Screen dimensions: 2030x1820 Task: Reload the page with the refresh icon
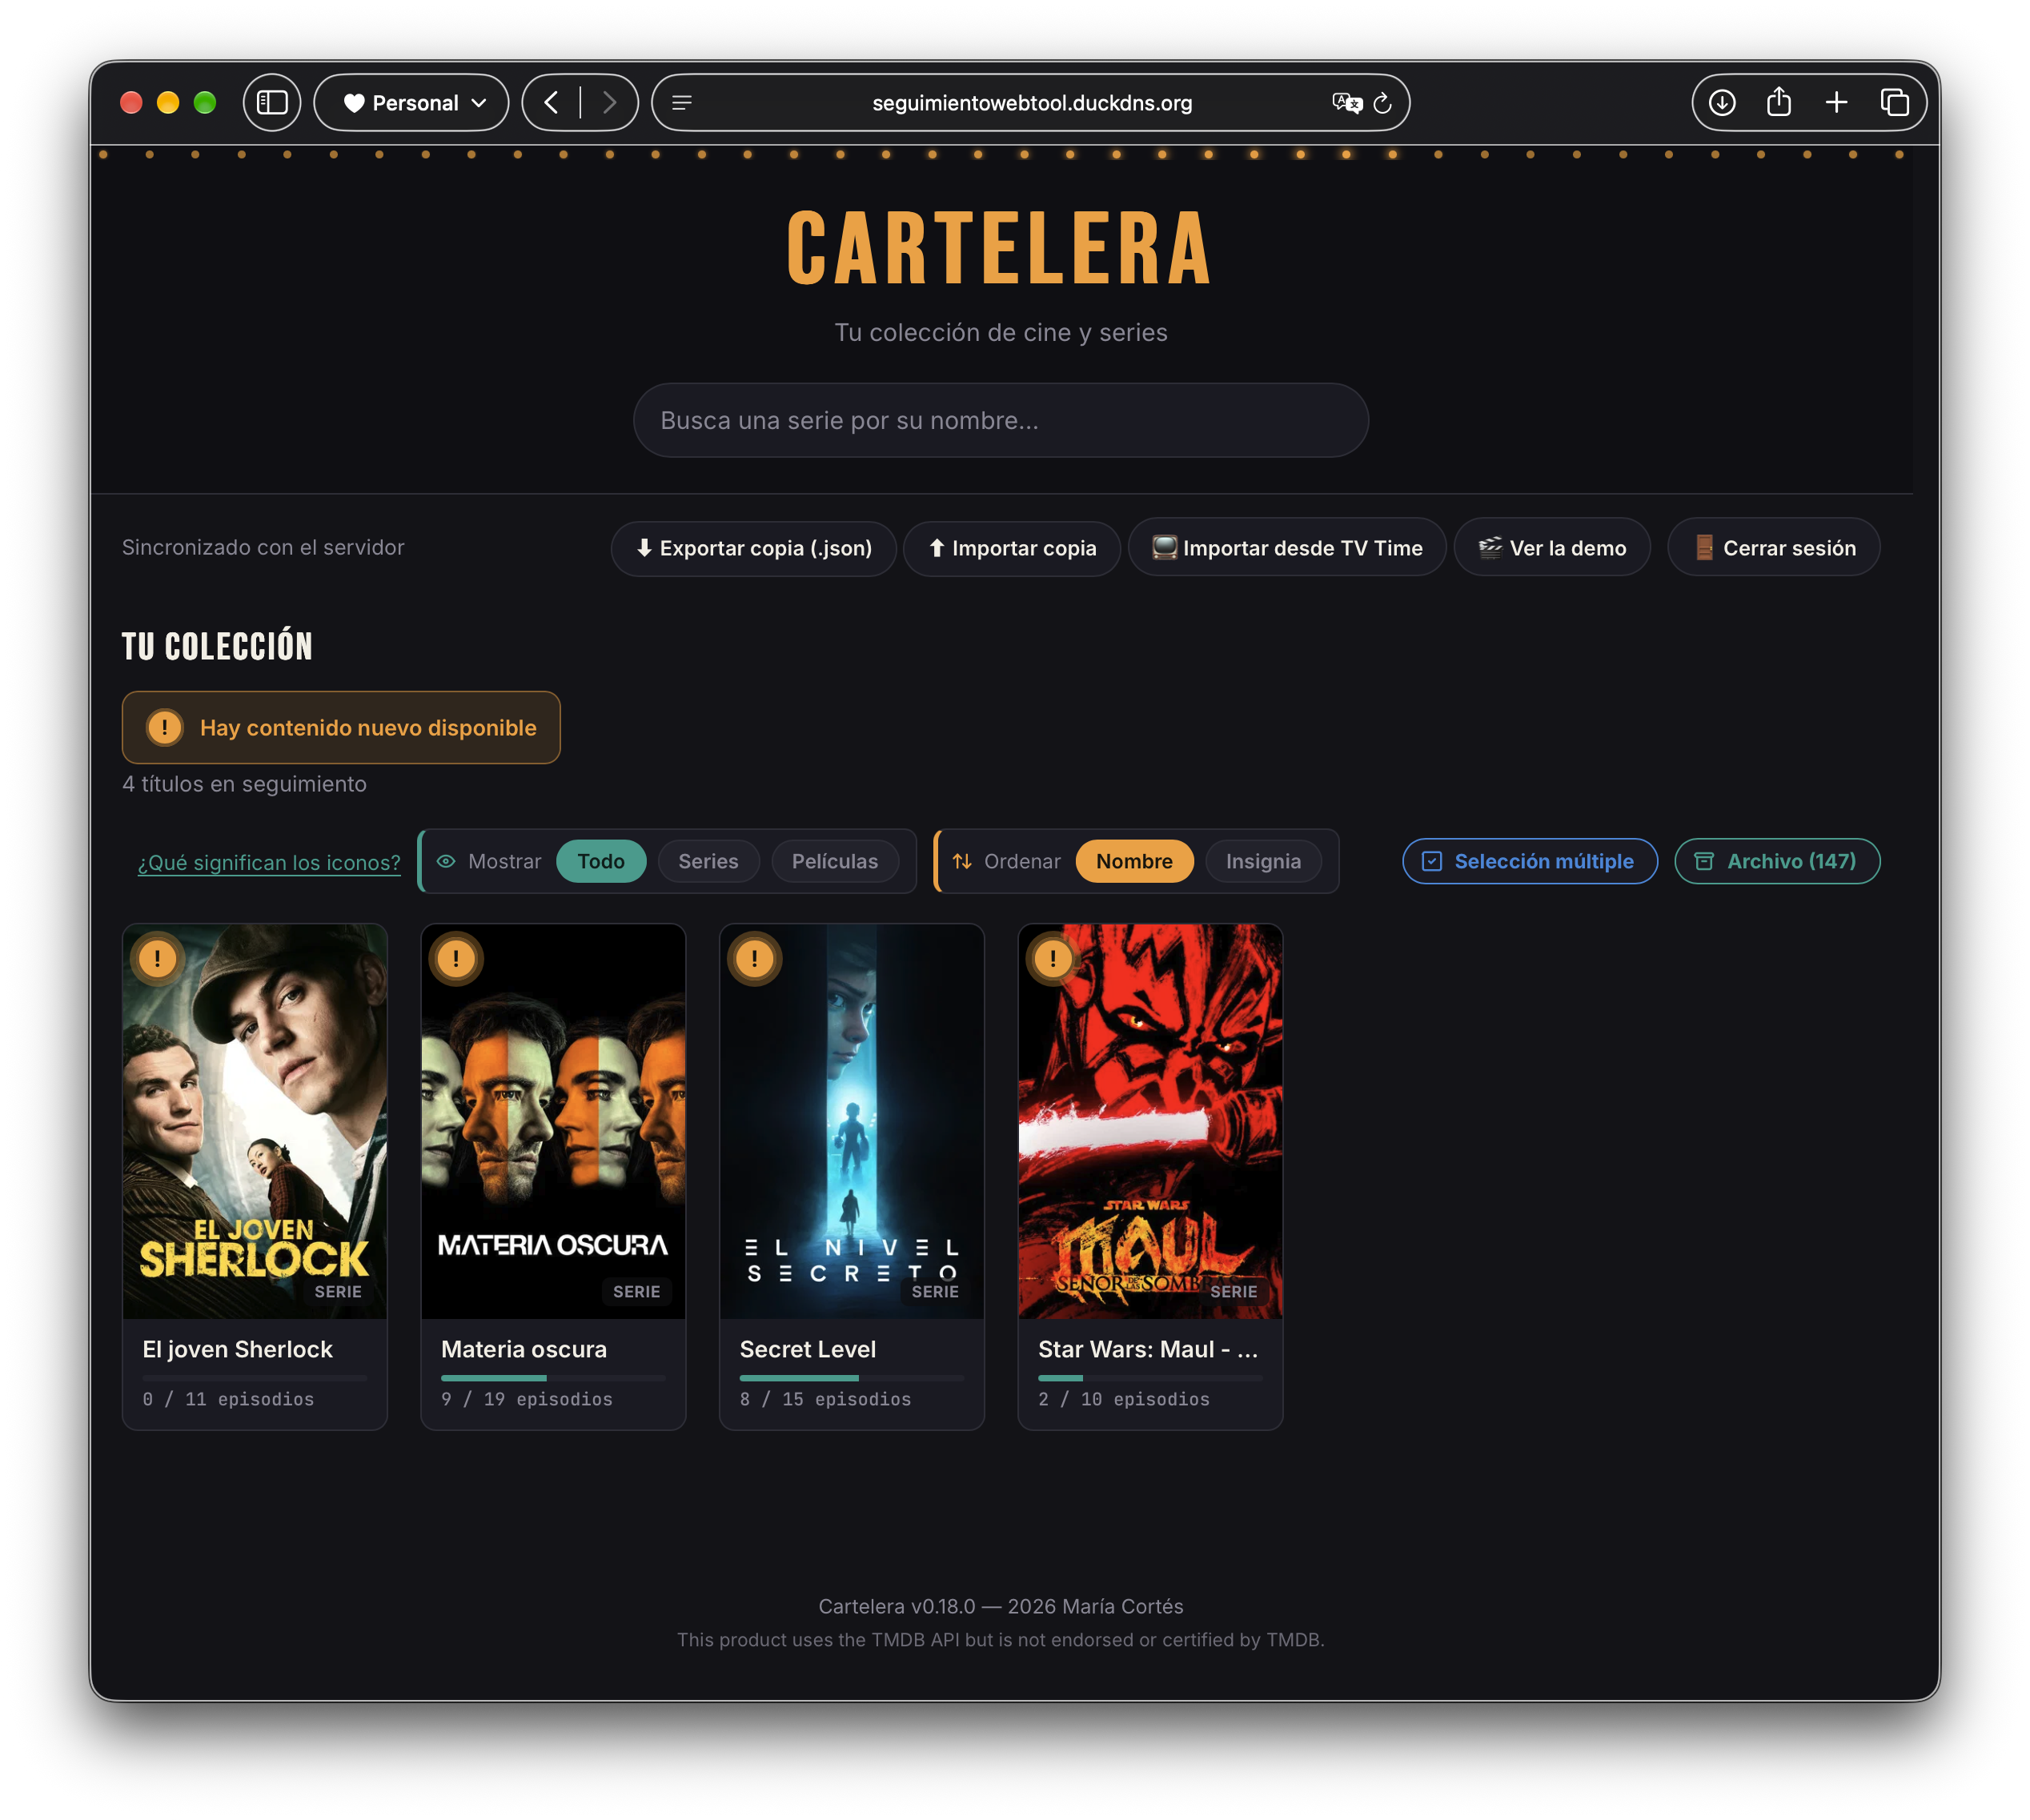(1383, 103)
